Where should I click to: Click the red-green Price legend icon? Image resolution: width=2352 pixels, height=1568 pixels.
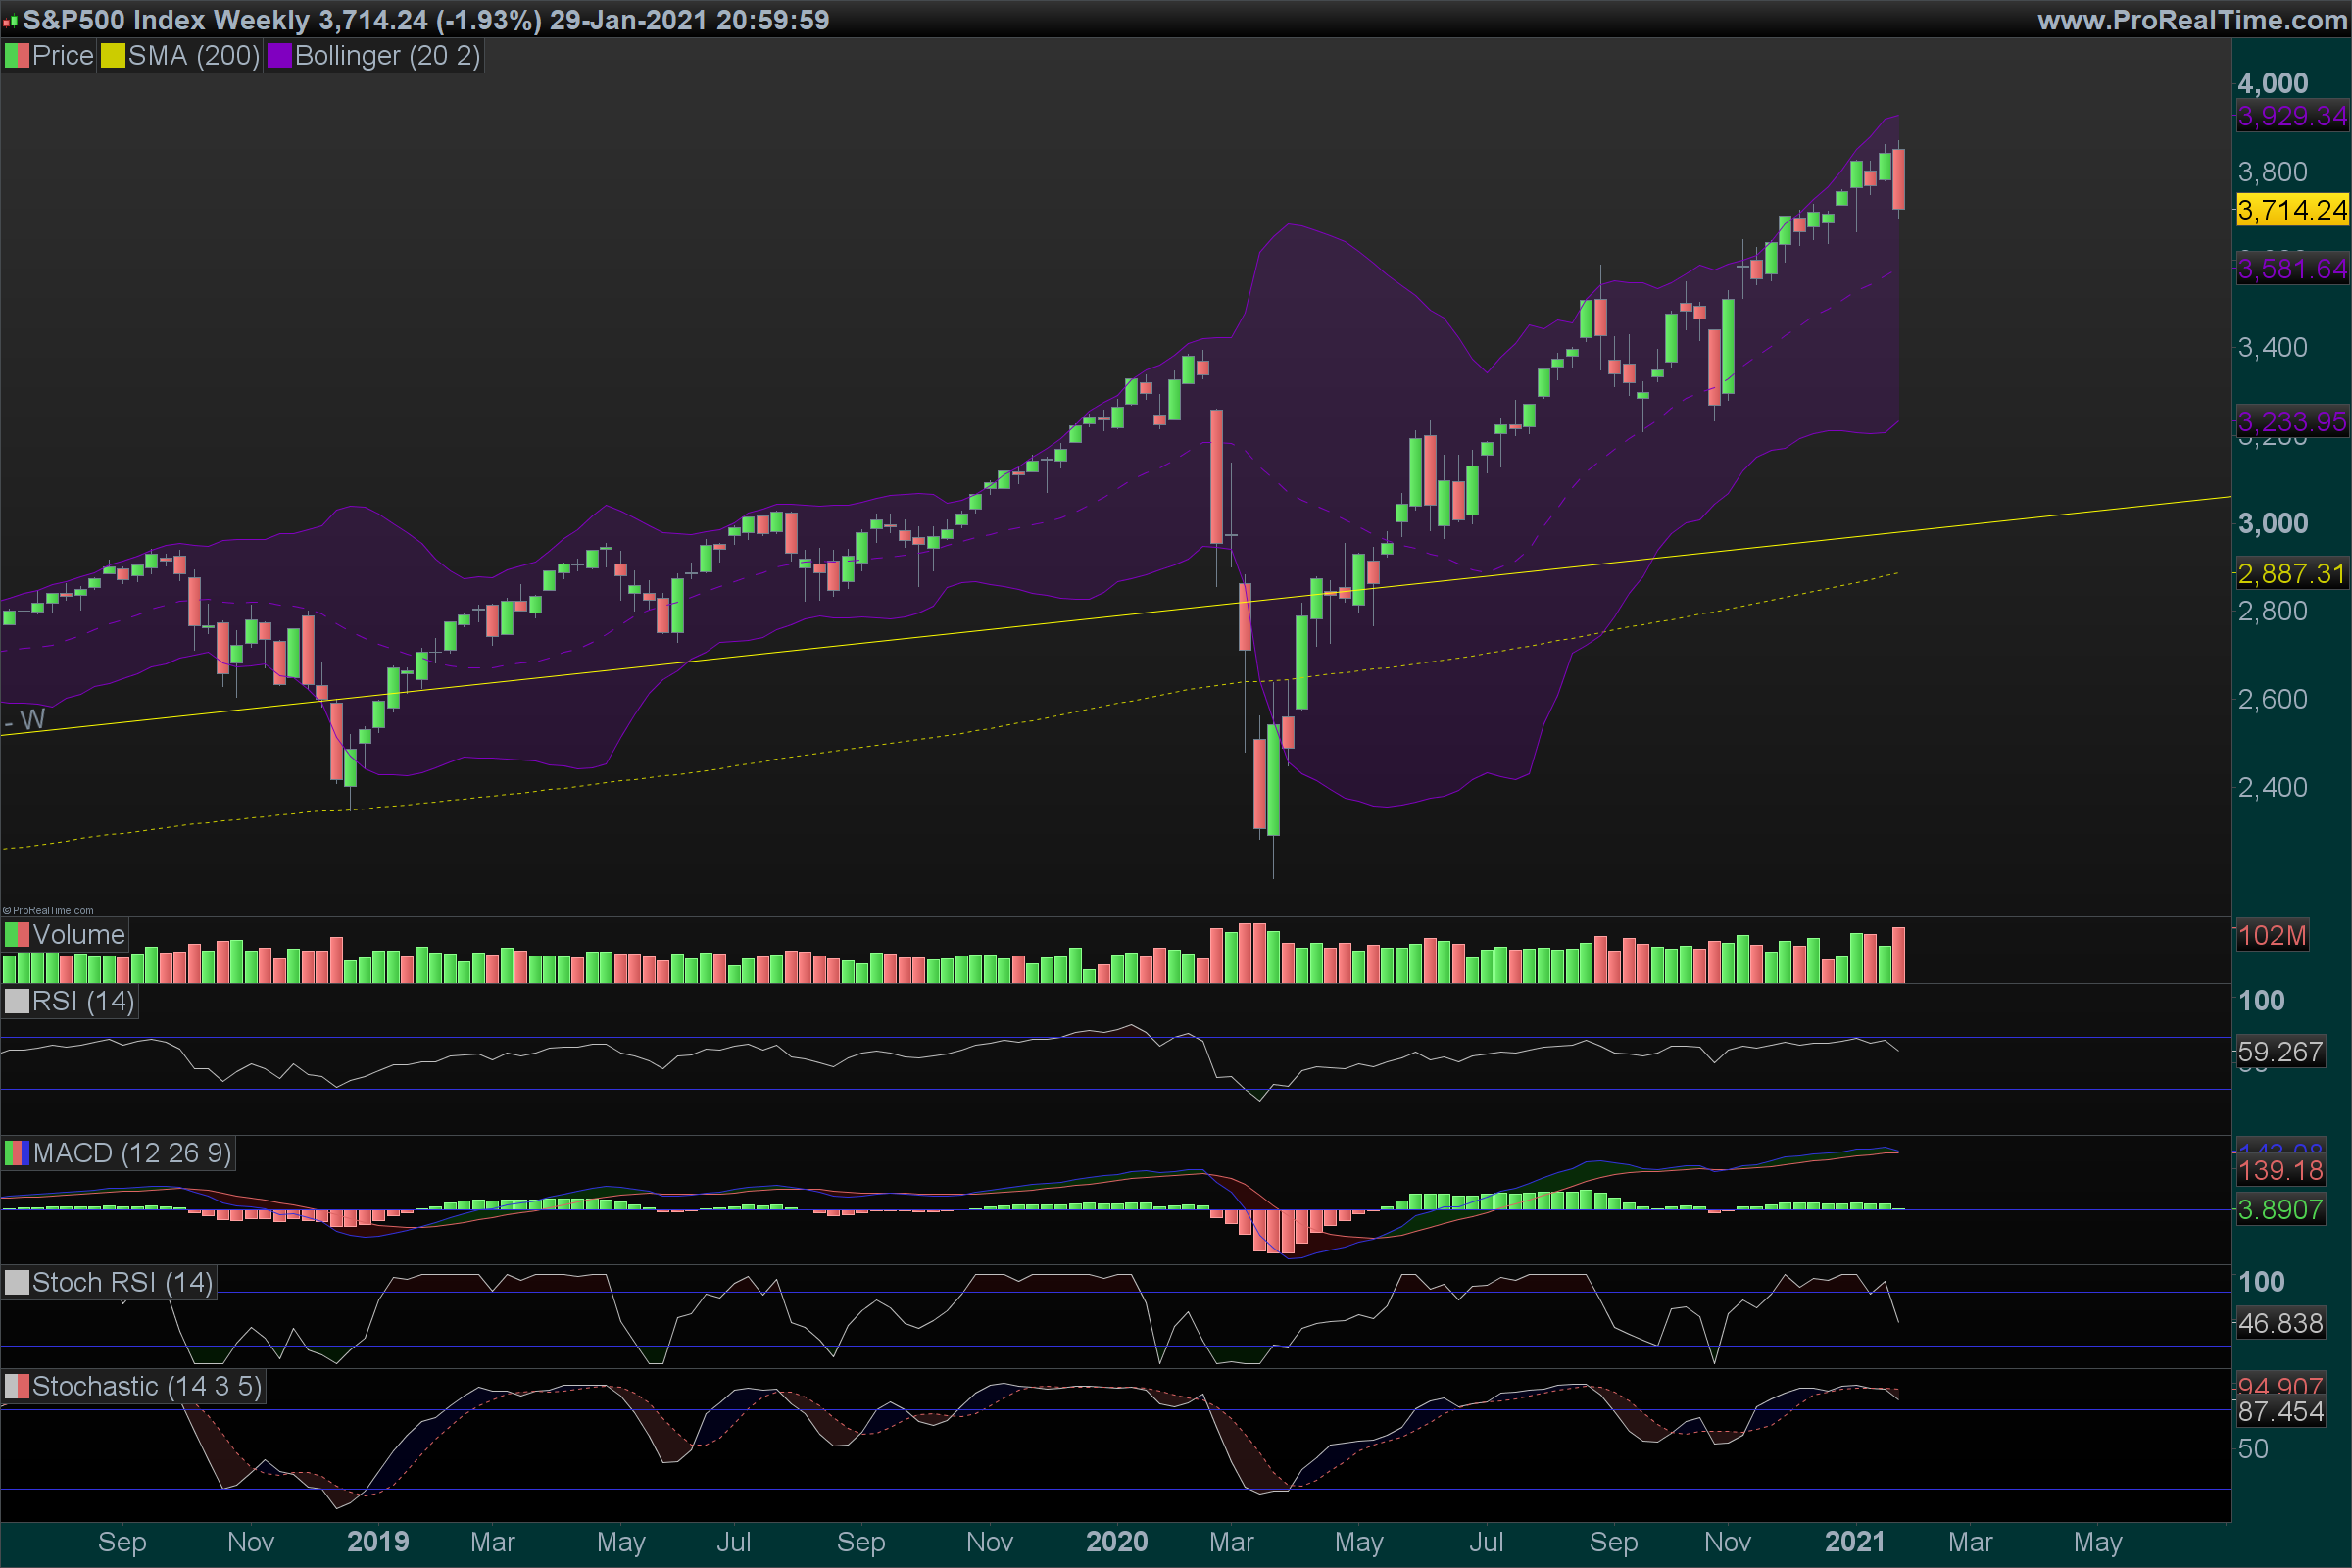pos(16,56)
